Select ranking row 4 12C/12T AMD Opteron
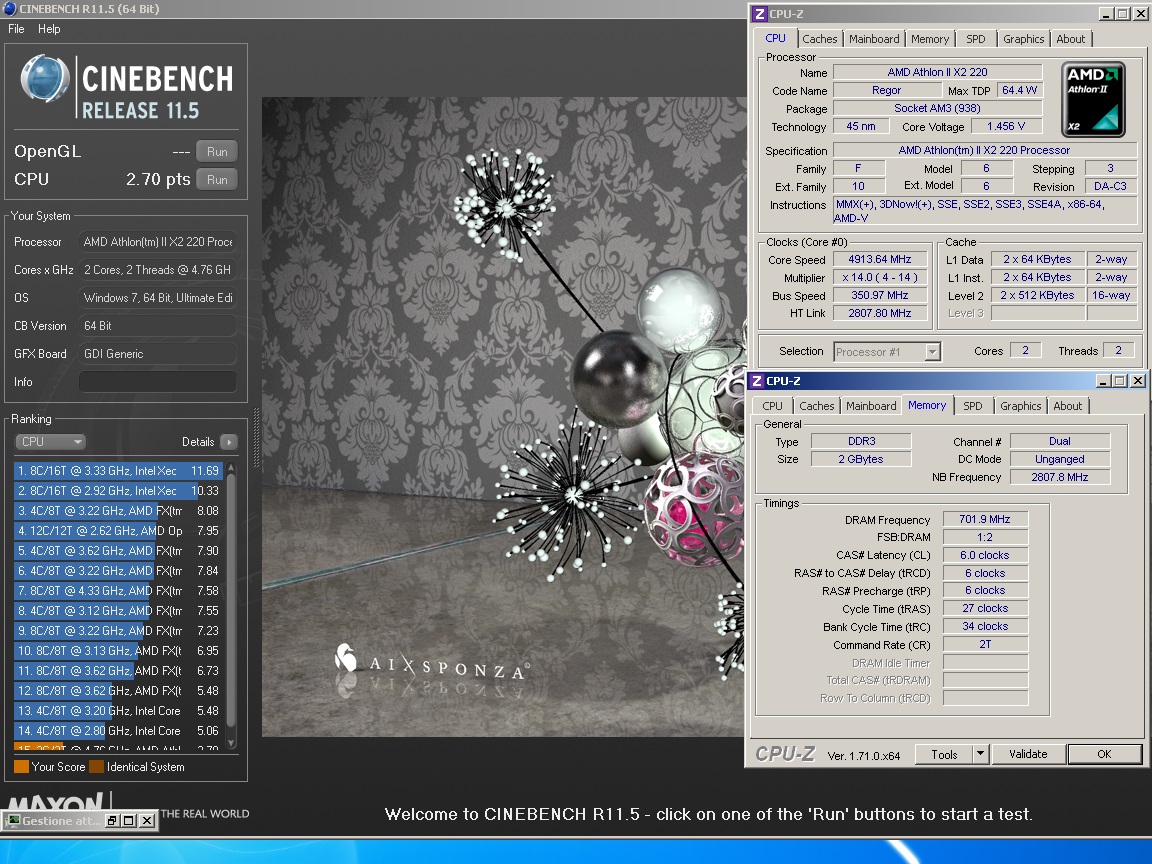 click(x=118, y=530)
